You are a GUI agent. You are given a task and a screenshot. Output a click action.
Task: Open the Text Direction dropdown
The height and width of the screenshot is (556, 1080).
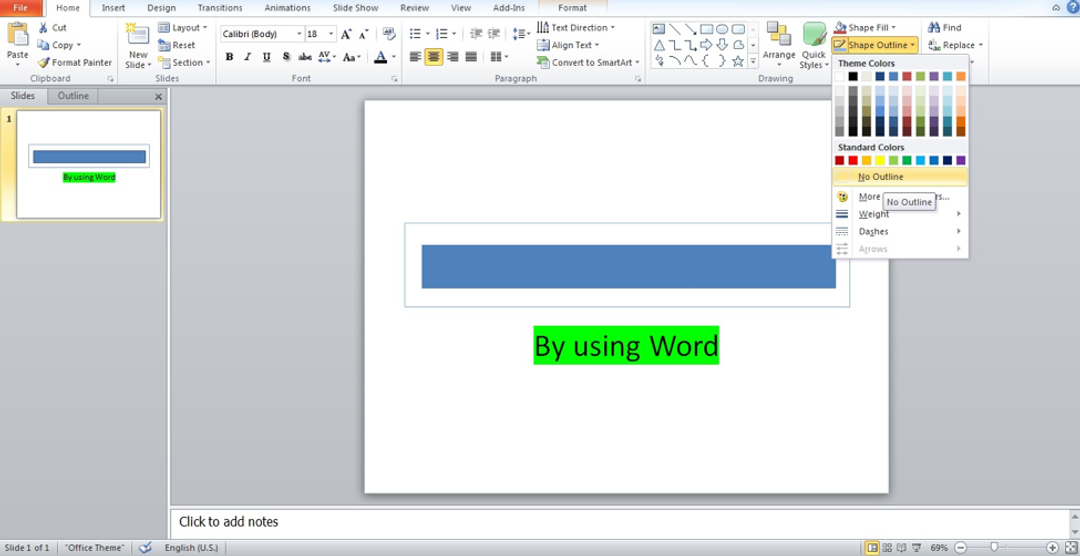576,28
